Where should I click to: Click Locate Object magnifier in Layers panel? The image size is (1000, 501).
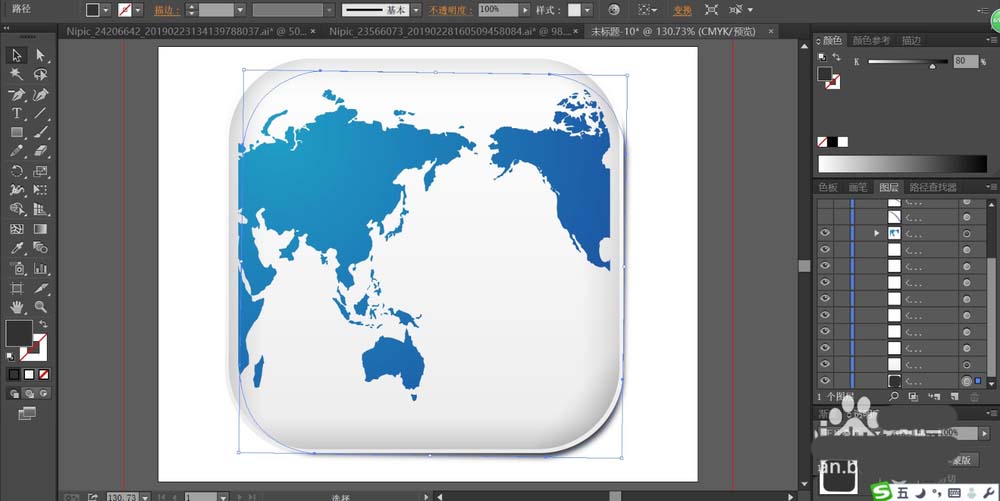894,396
